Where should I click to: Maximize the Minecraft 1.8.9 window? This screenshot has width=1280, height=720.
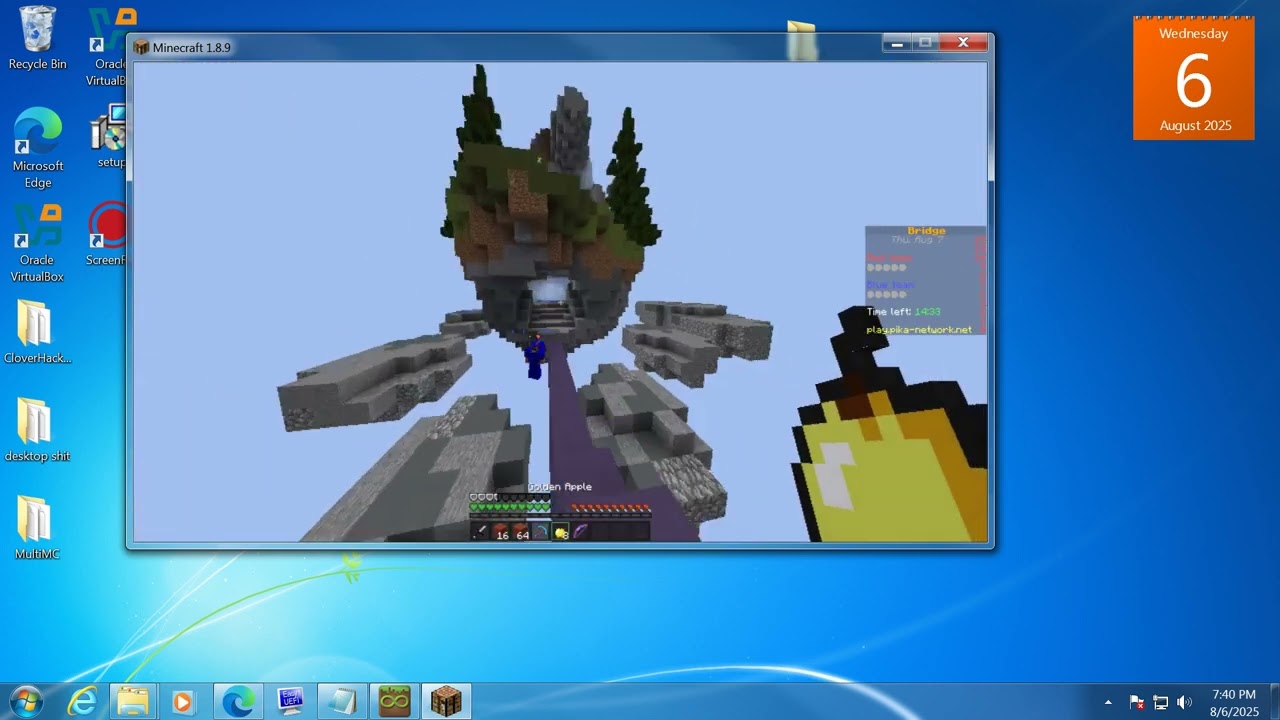point(926,42)
